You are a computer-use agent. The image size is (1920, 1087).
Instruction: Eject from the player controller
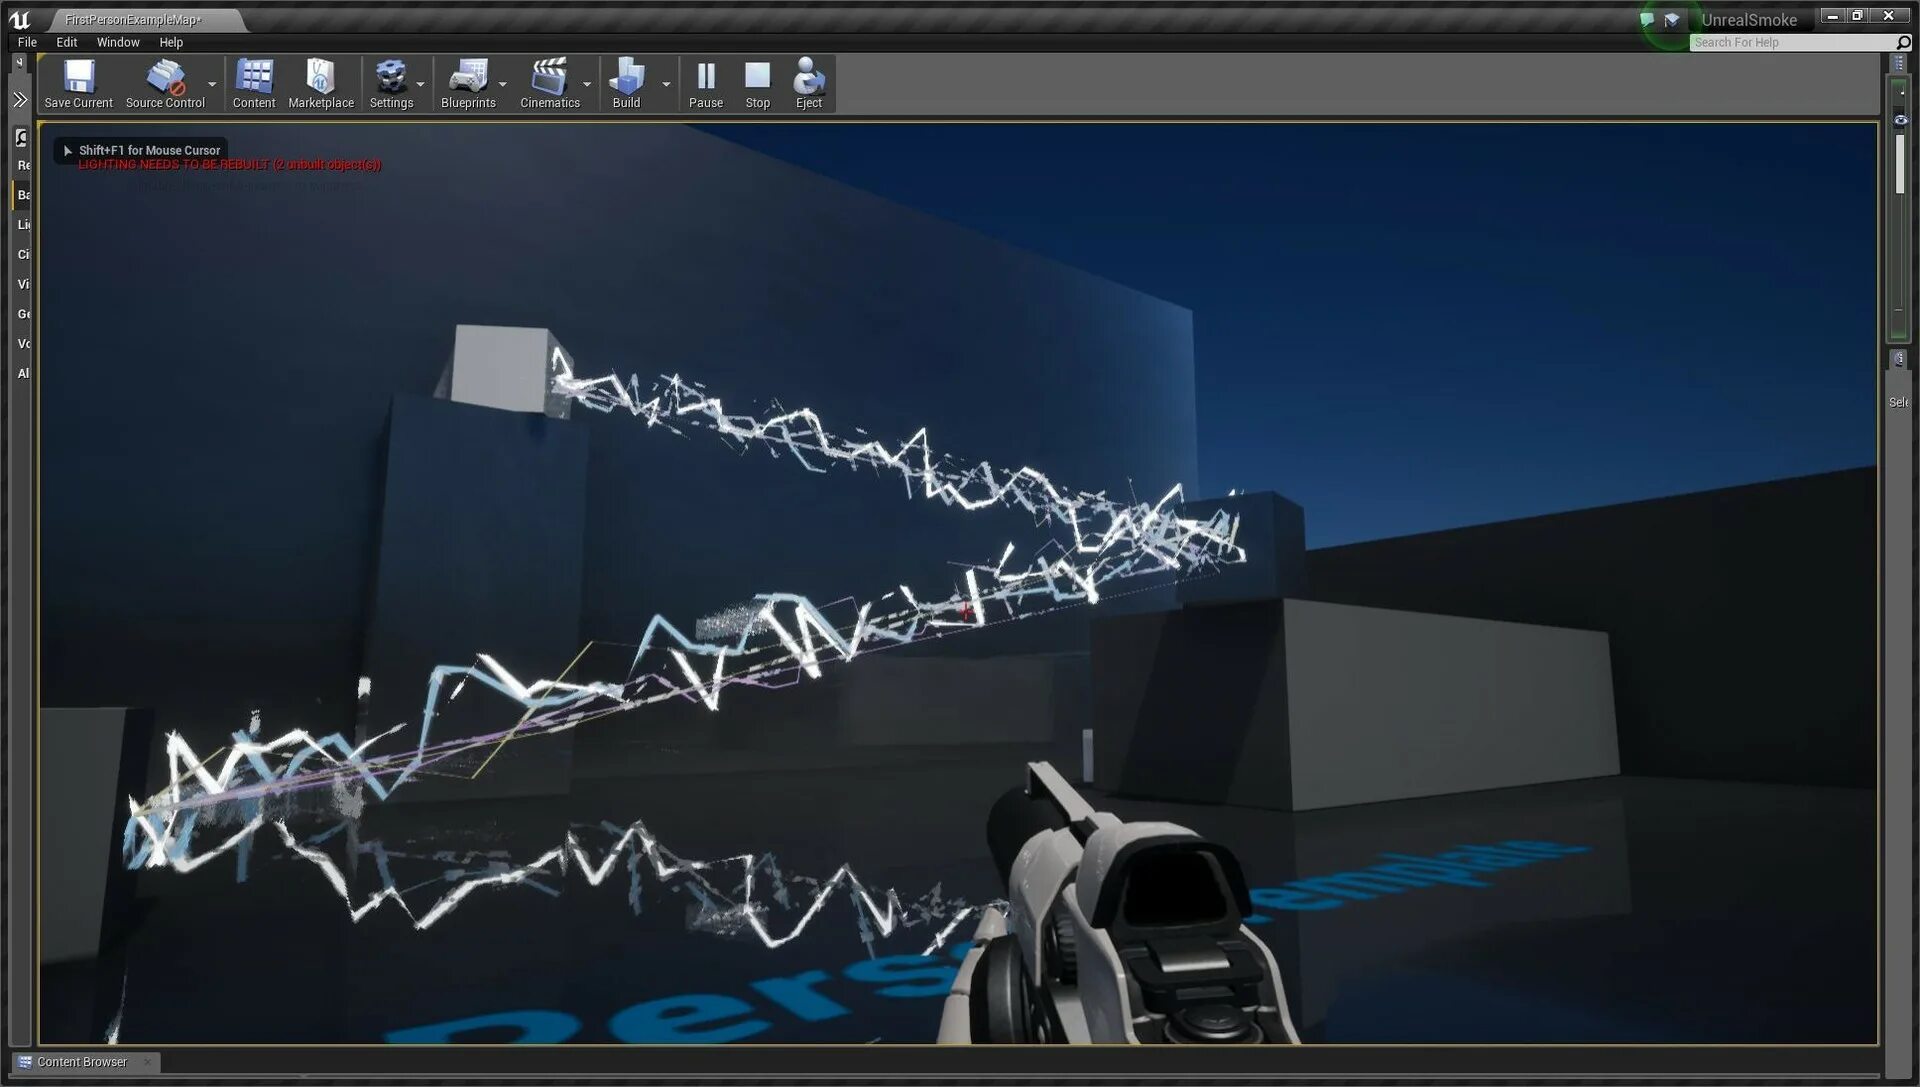tap(808, 77)
